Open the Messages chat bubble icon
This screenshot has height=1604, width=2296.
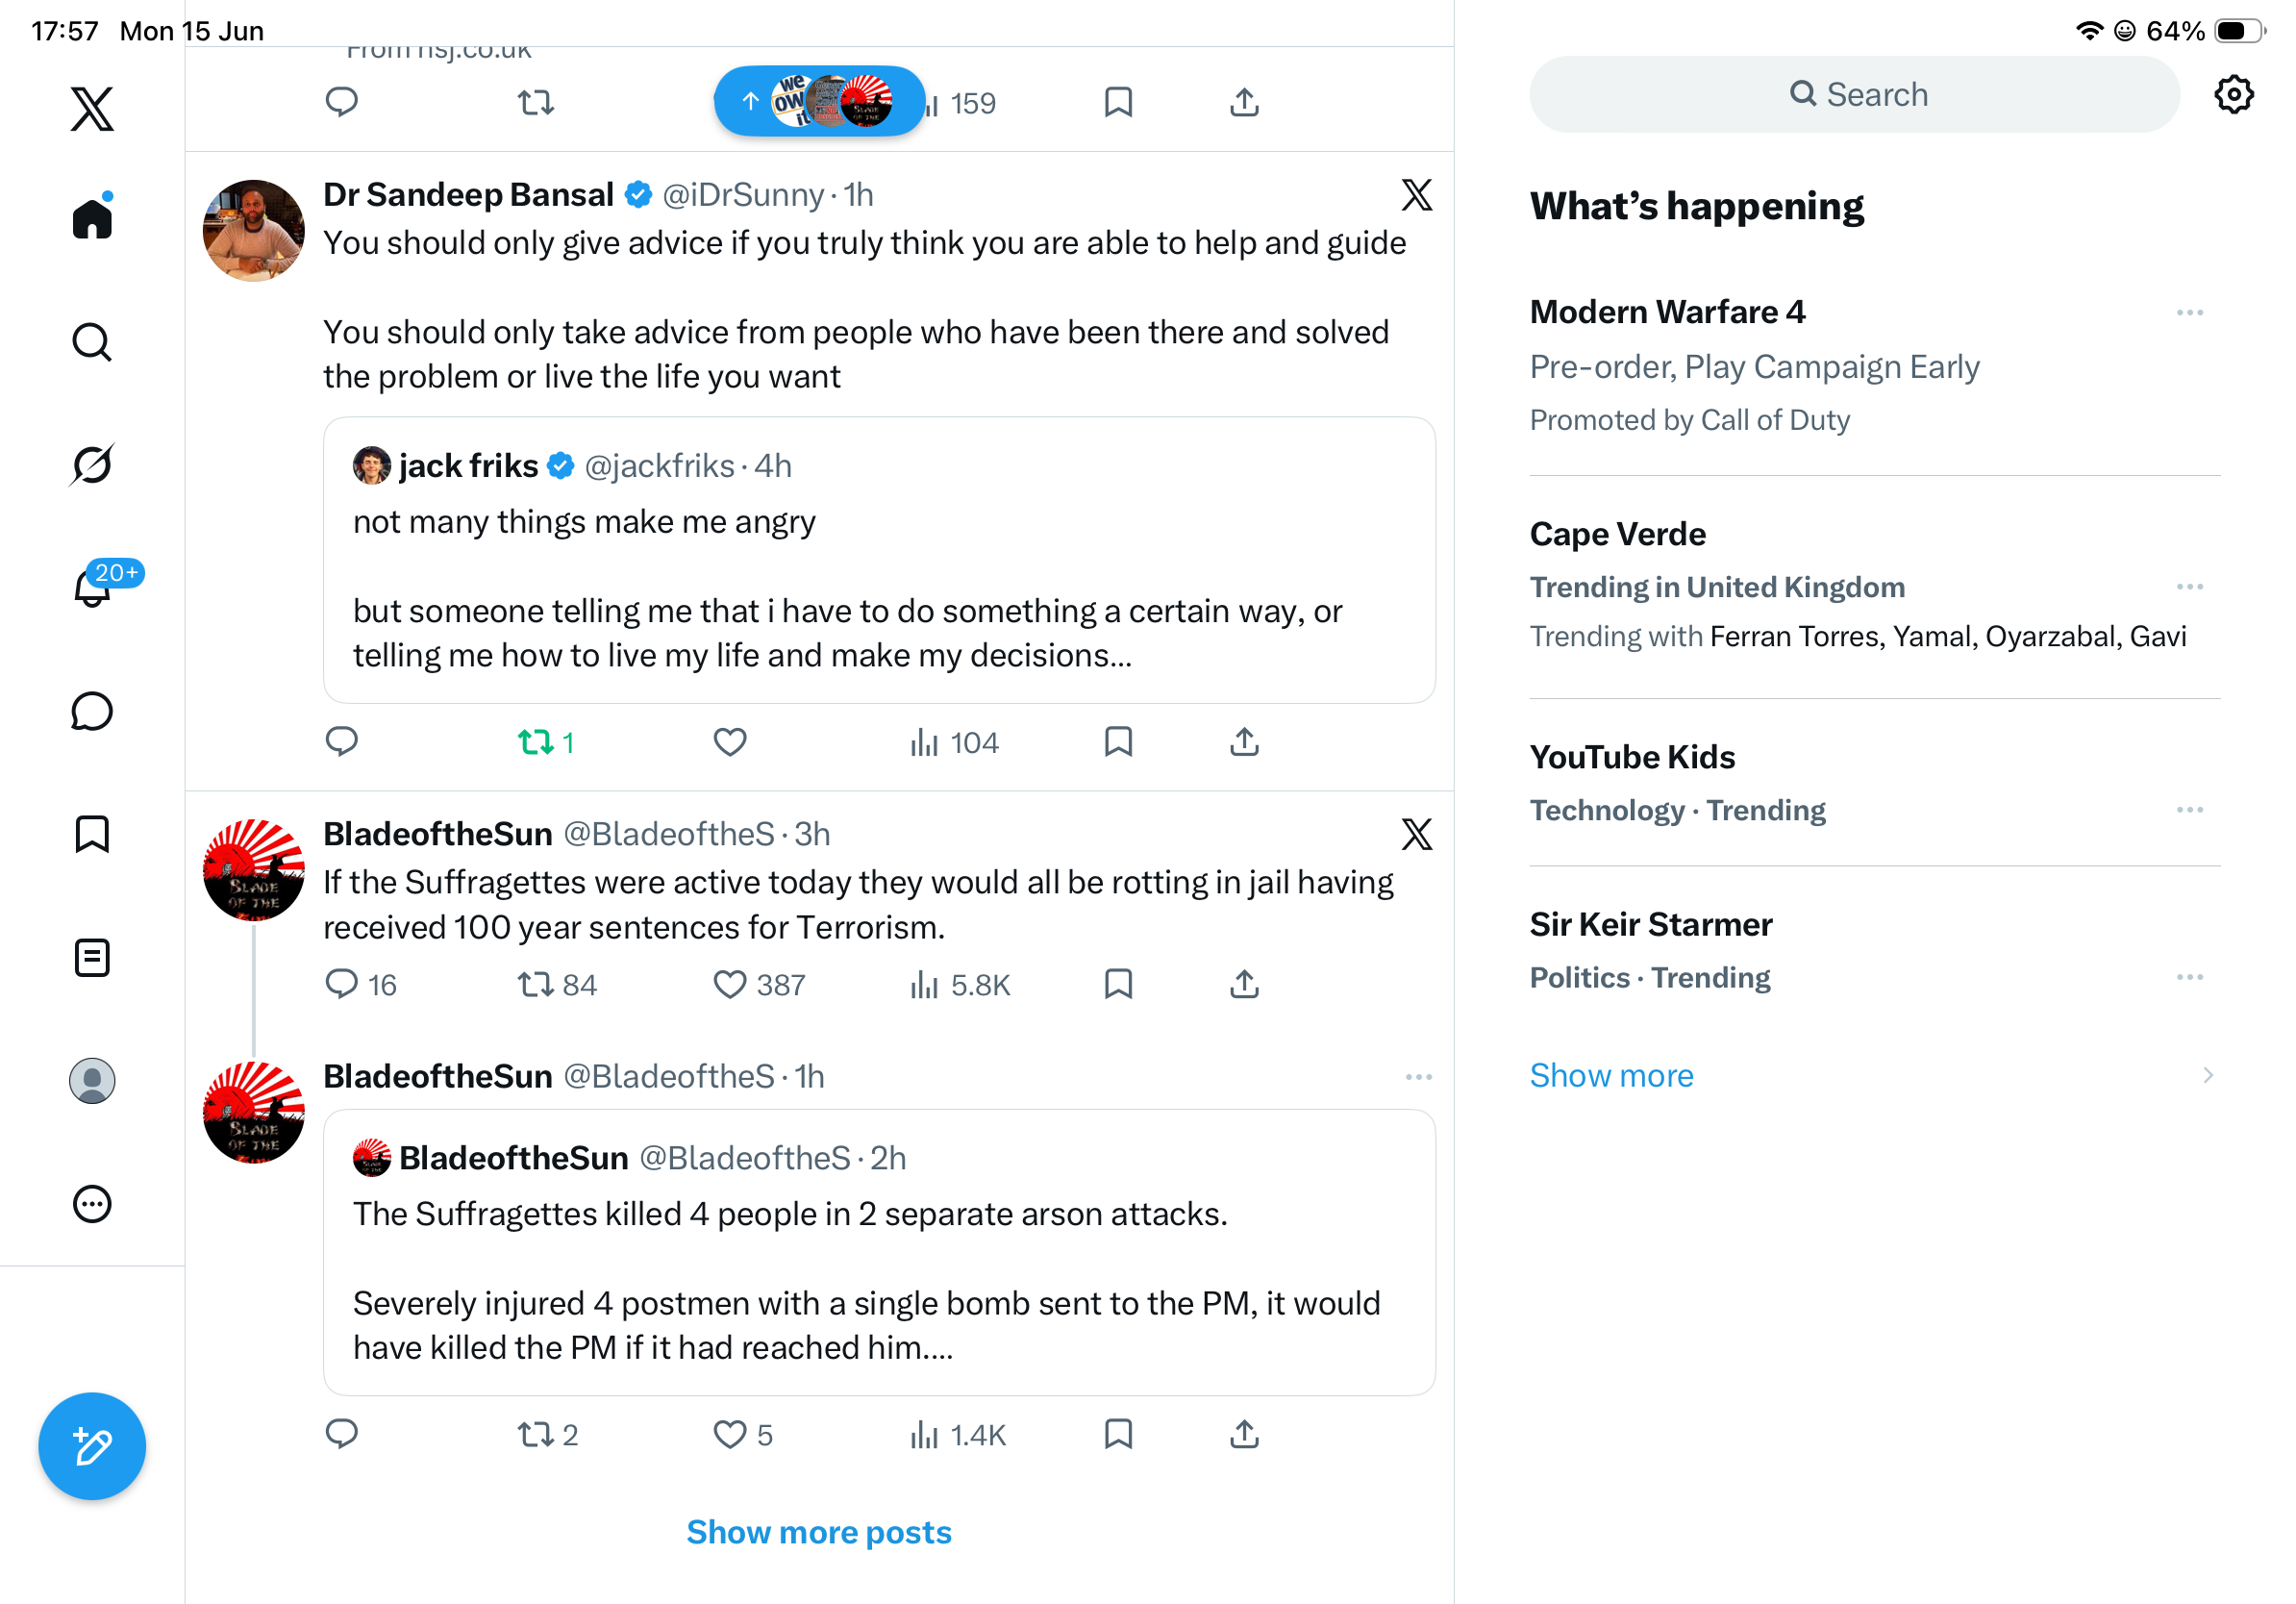coord(92,711)
